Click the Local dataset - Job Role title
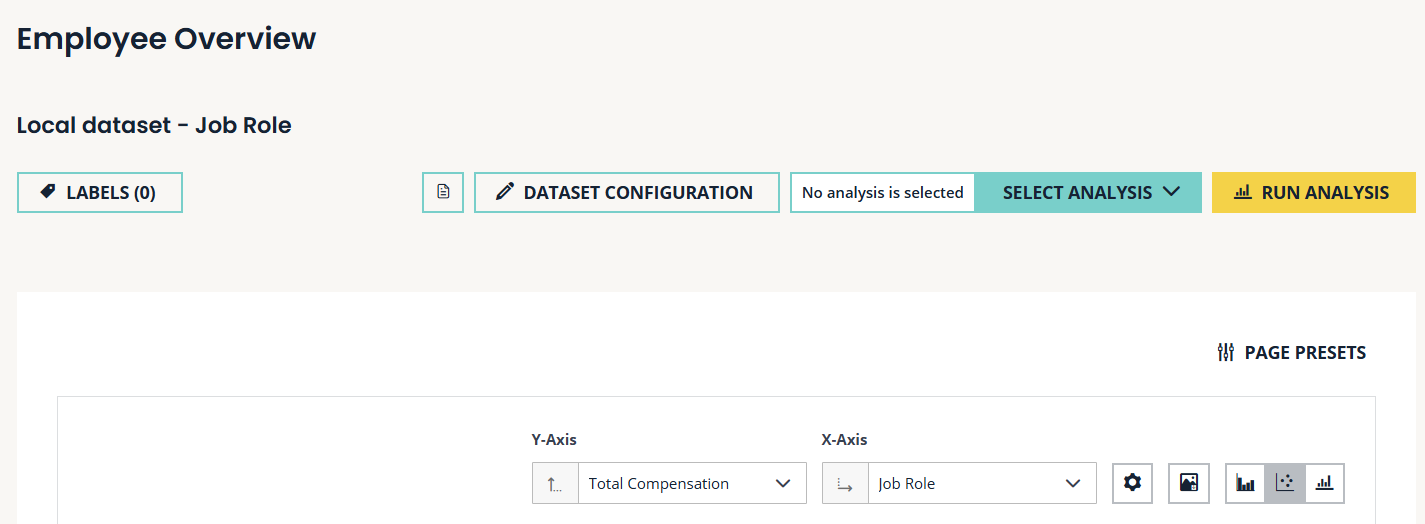The image size is (1425, 524). click(x=154, y=126)
